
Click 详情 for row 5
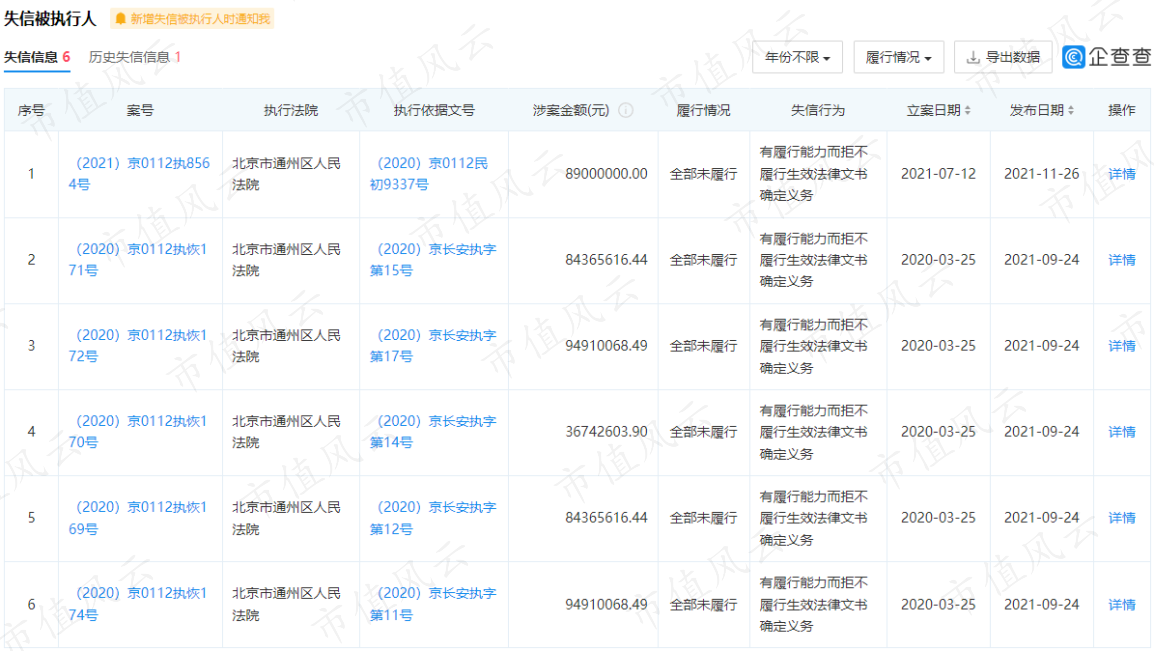pyautogui.click(x=1122, y=518)
